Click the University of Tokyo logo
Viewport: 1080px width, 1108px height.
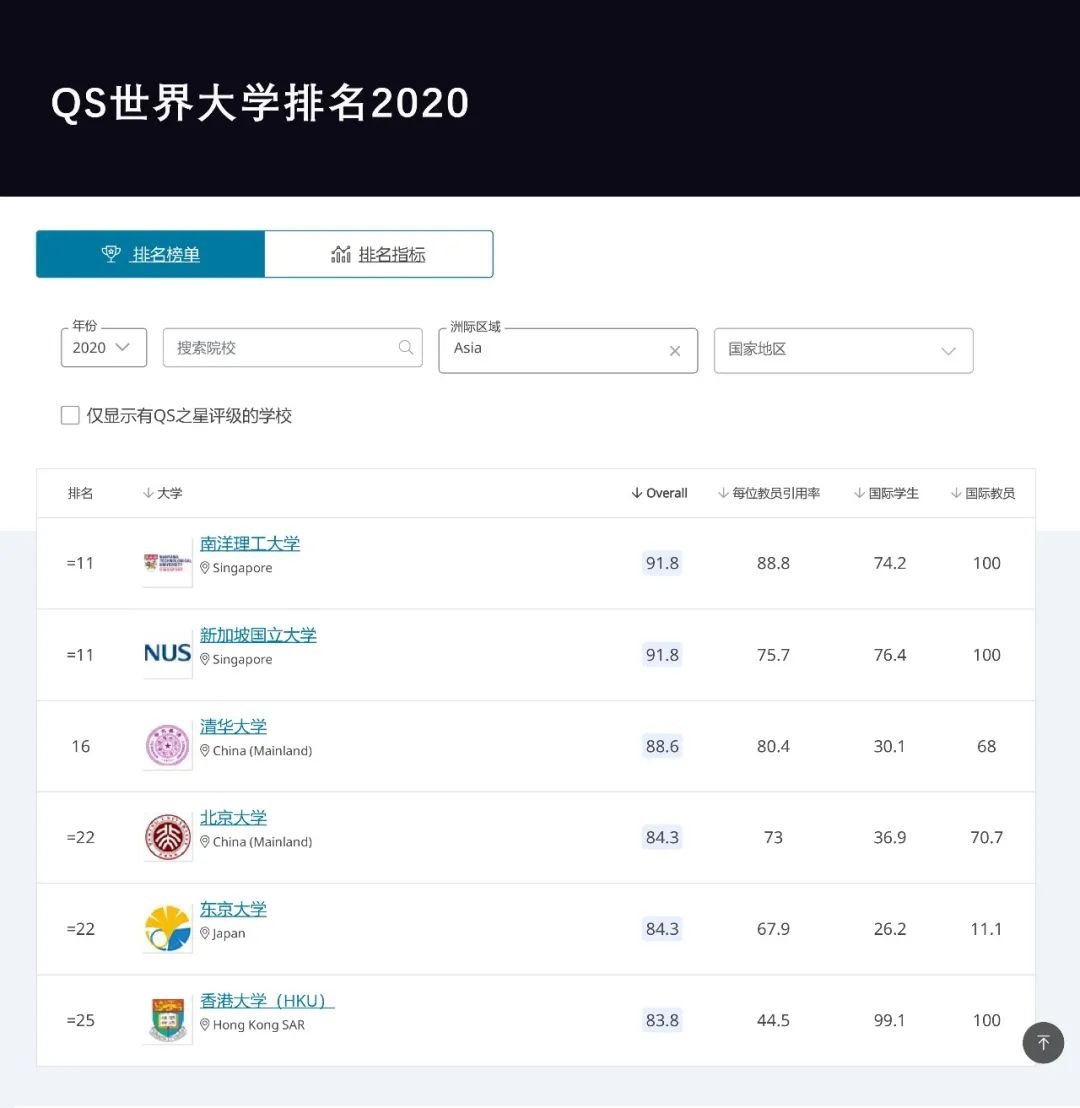[x=167, y=929]
